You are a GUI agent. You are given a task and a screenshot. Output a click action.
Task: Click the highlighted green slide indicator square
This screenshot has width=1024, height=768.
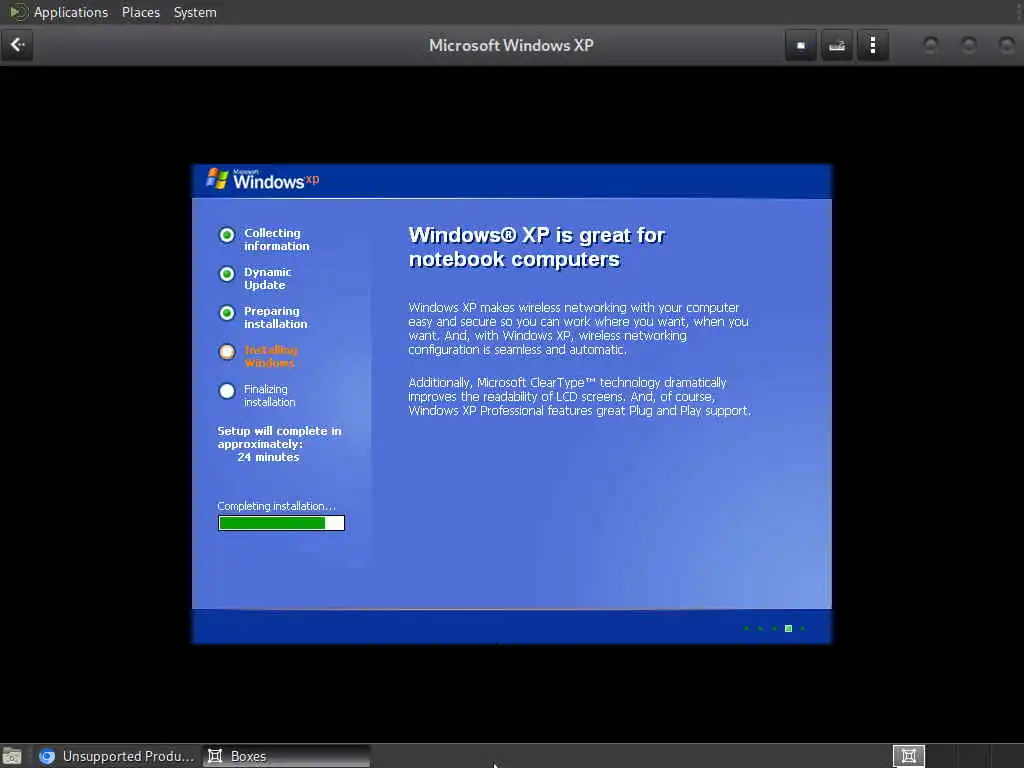[788, 628]
